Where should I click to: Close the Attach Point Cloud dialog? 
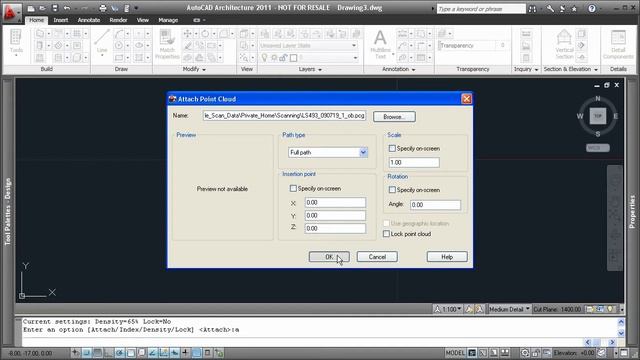tap(466, 99)
